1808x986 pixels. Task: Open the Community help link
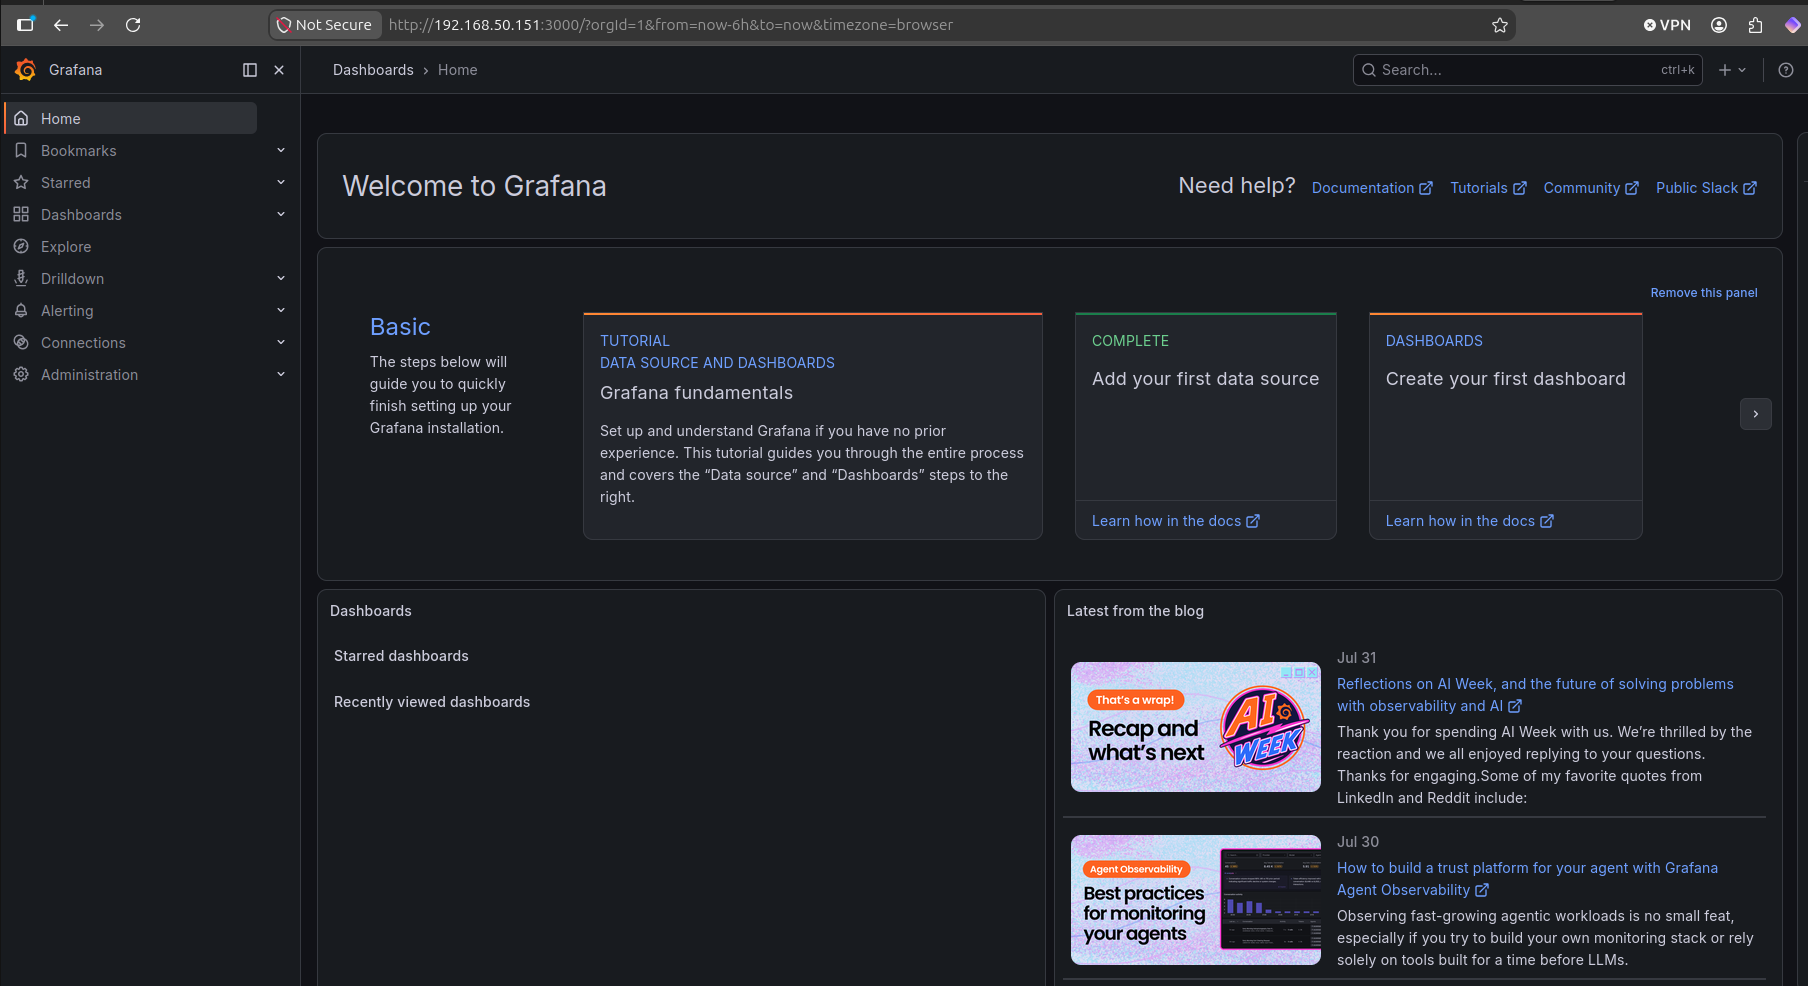[1591, 188]
